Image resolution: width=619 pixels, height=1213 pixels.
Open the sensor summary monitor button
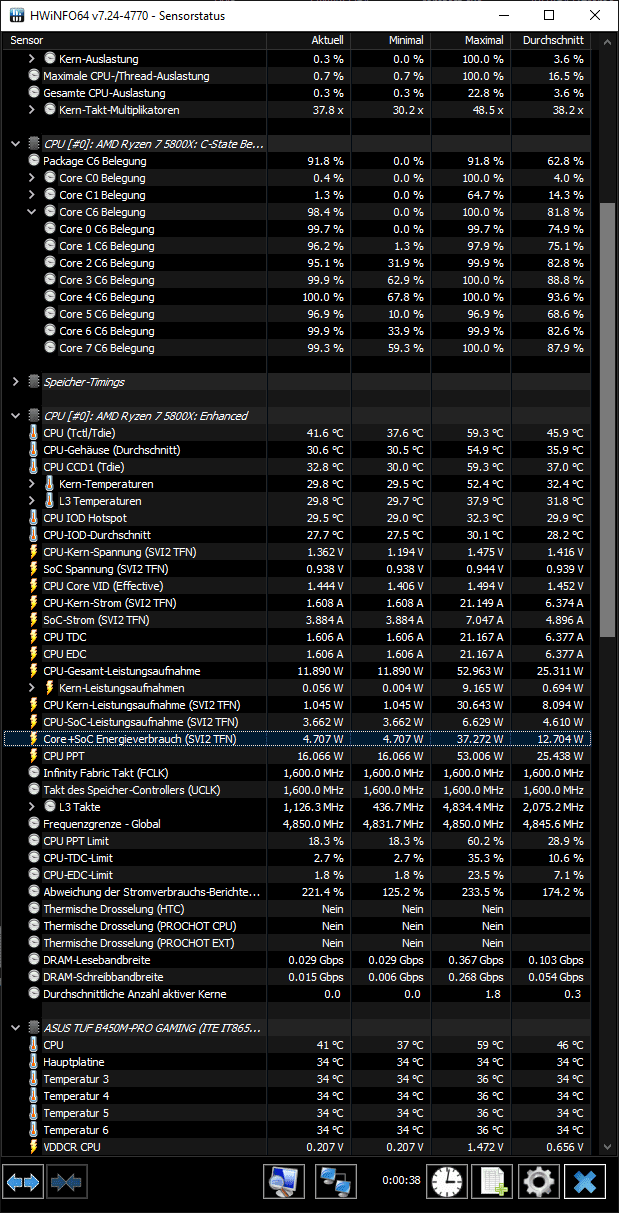[x=284, y=1182]
